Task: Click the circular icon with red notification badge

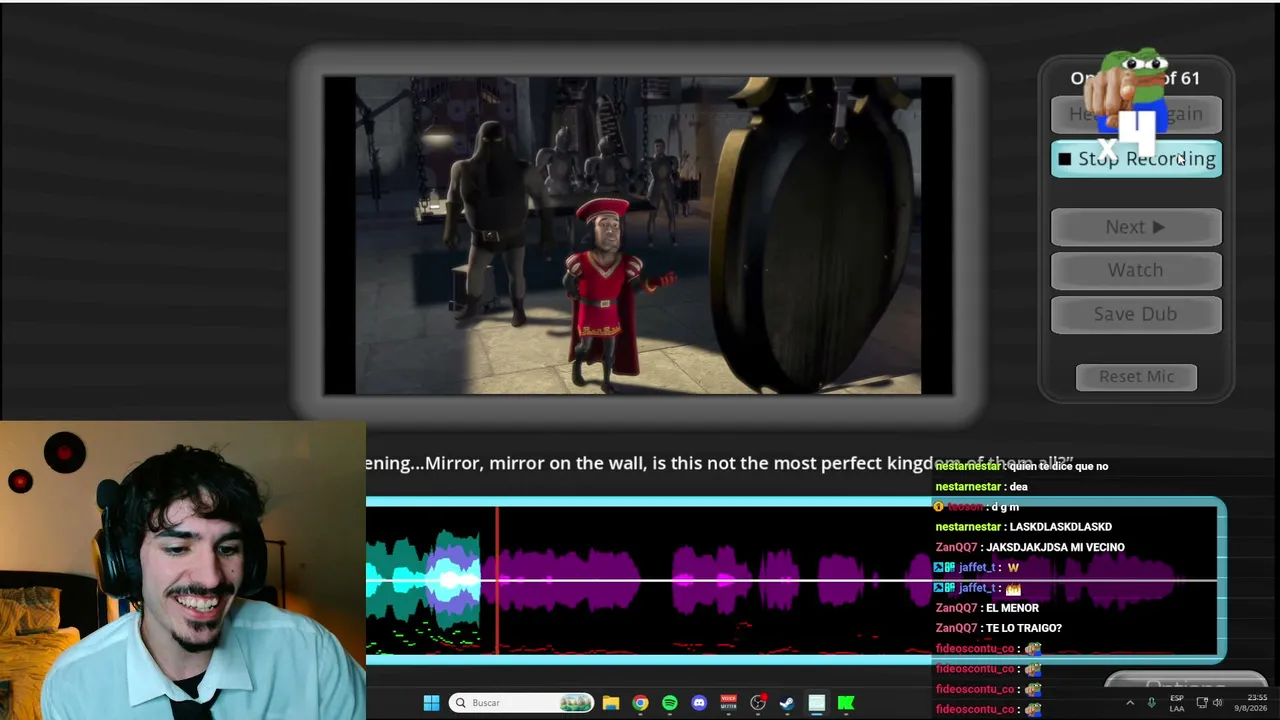Action: (758, 703)
